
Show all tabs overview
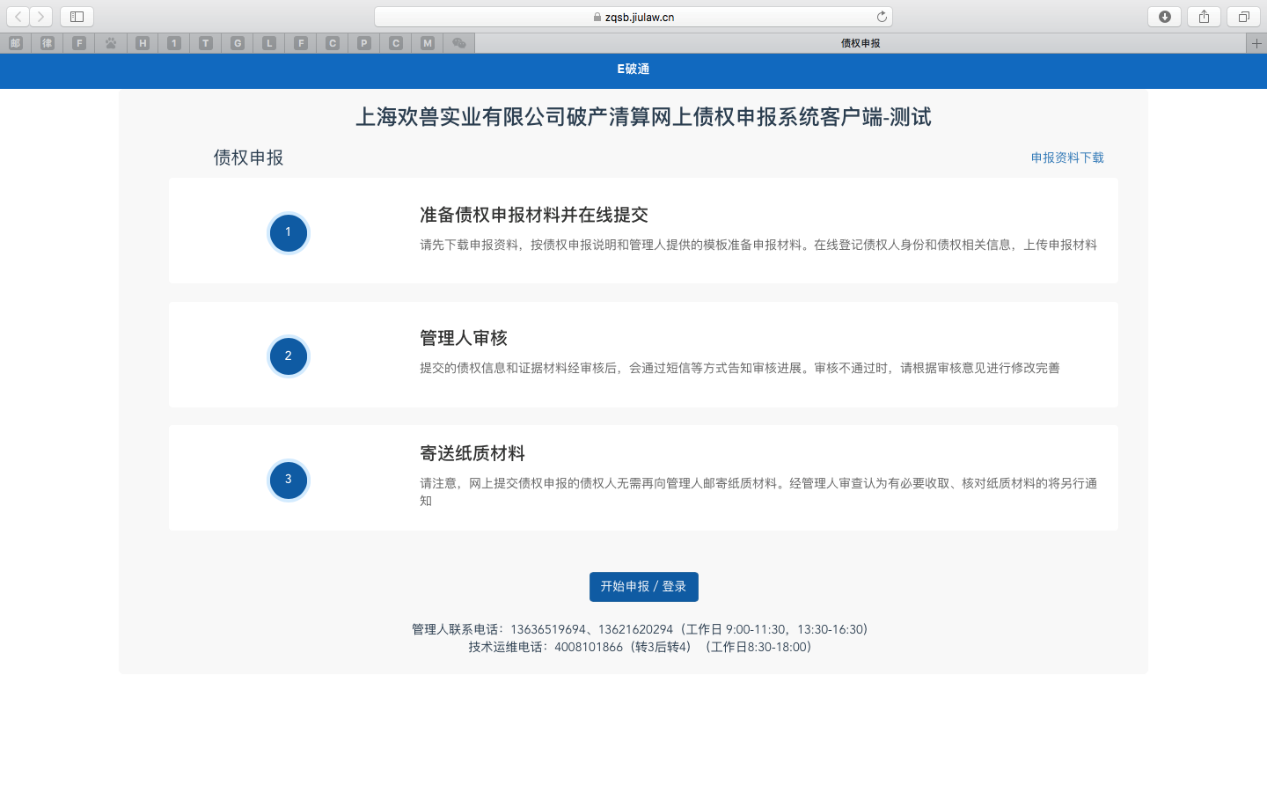pyautogui.click(x=1244, y=16)
